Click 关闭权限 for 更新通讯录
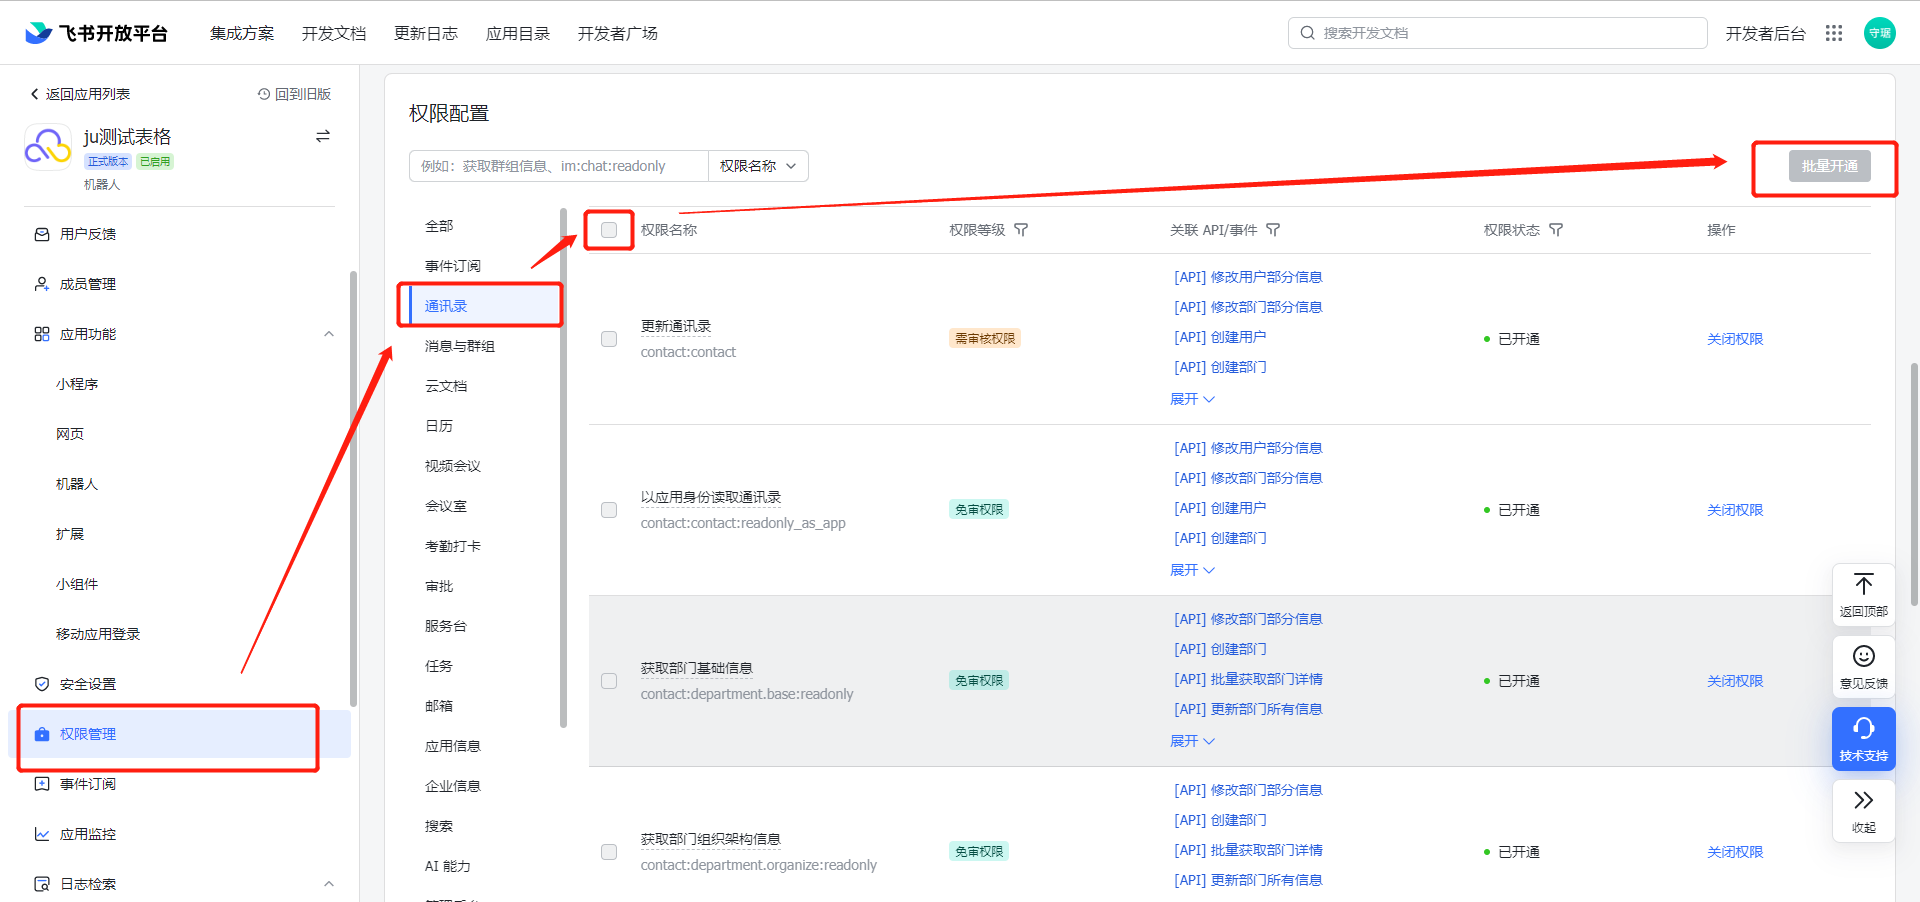Screen dimensions: 1920x902 click(x=1735, y=339)
